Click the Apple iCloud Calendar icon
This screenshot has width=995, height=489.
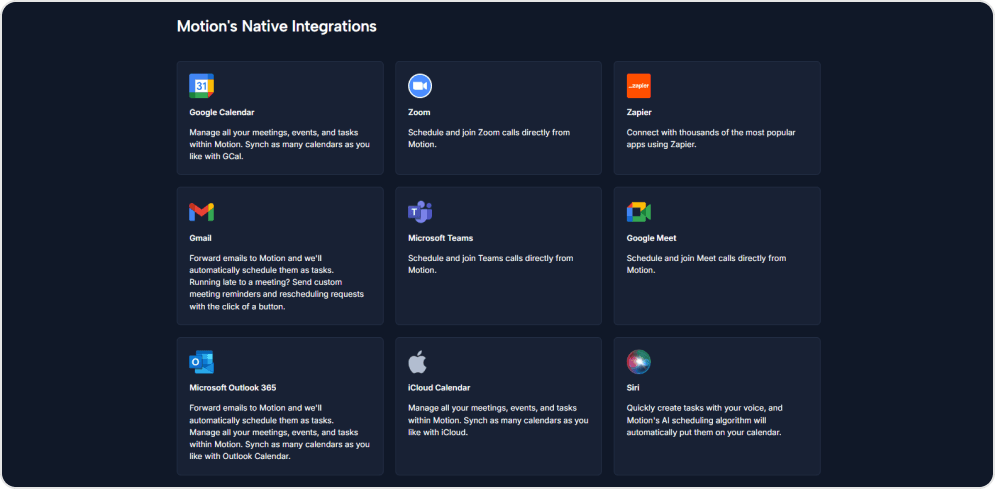[417, 362]
